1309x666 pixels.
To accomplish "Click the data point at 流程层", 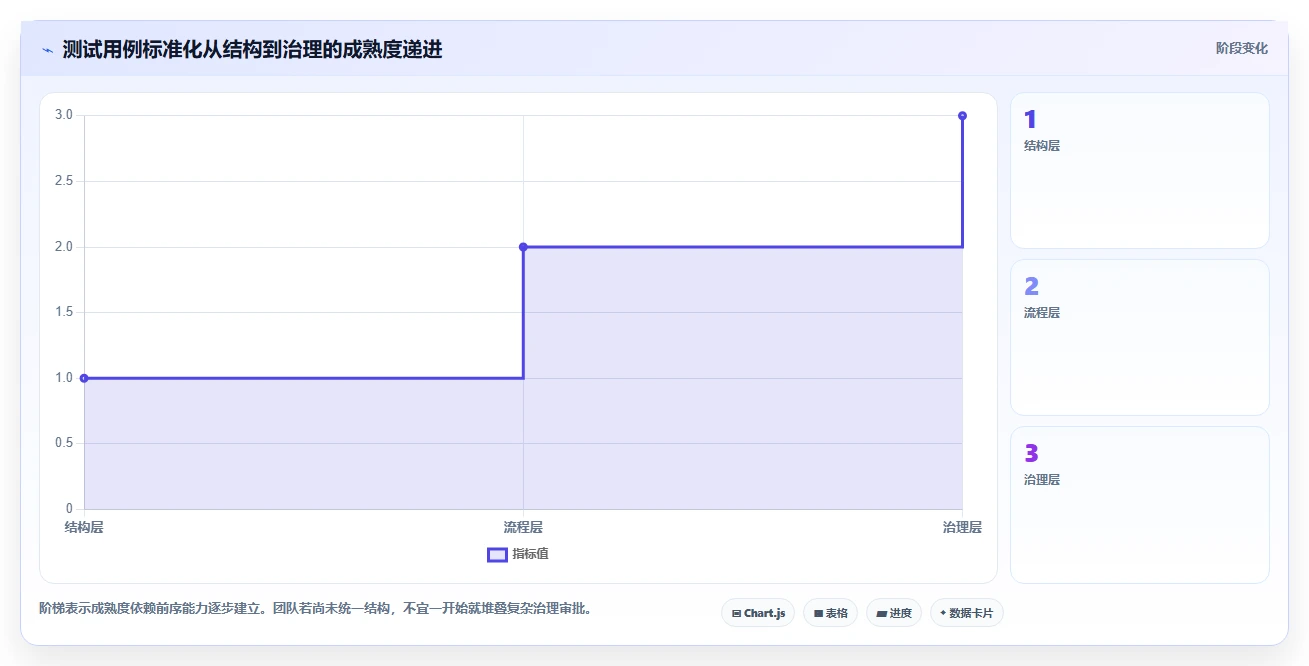I will 523,247.
